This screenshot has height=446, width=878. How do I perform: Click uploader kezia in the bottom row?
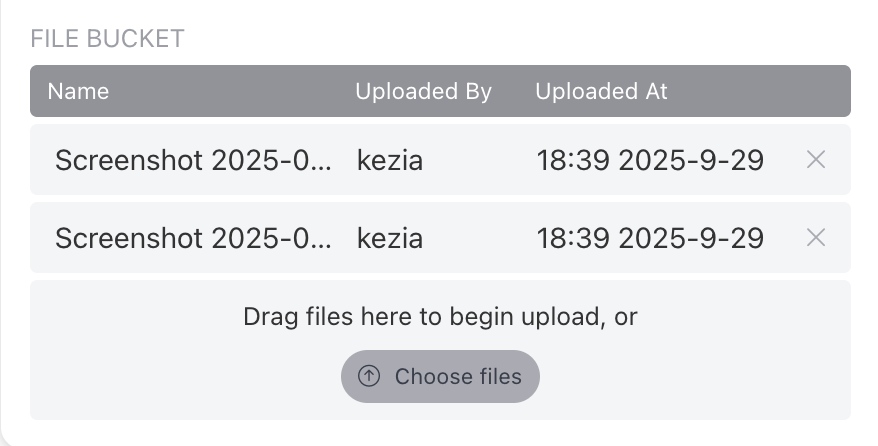click(390, 238)
